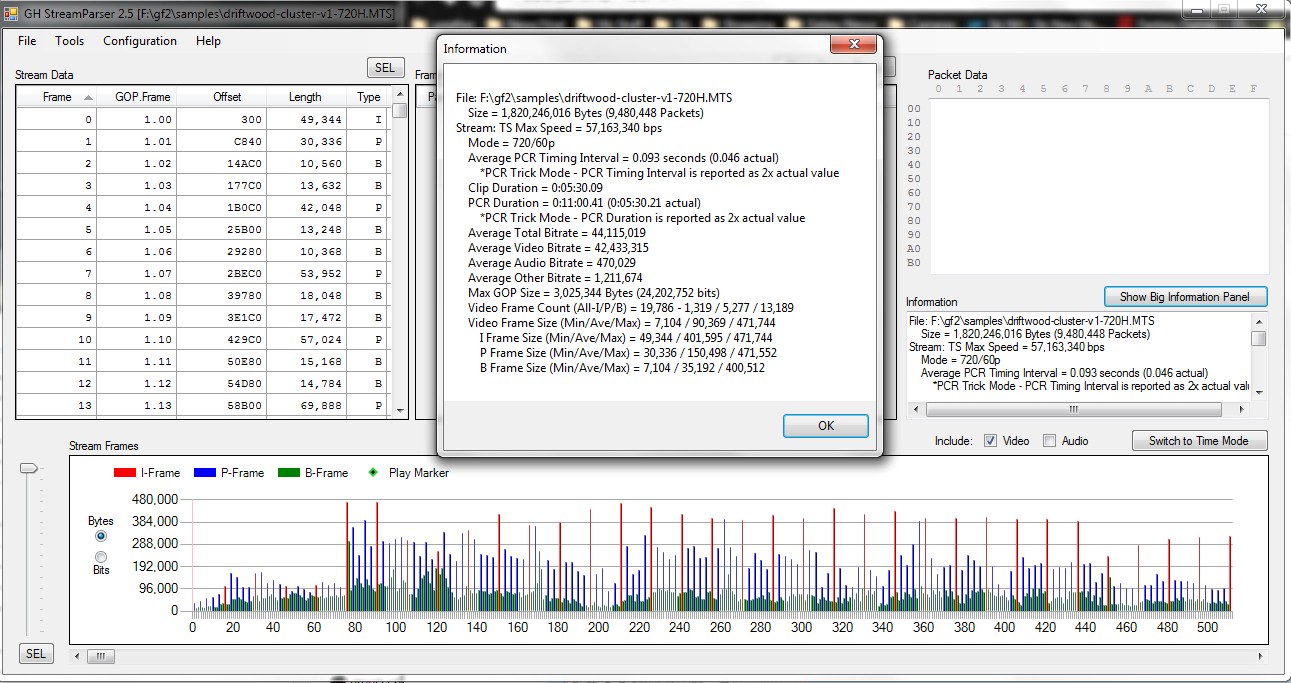Viewport: 1291px width, 683px height.
Task: Click the Packet Data hex area
Action: 1099,185
